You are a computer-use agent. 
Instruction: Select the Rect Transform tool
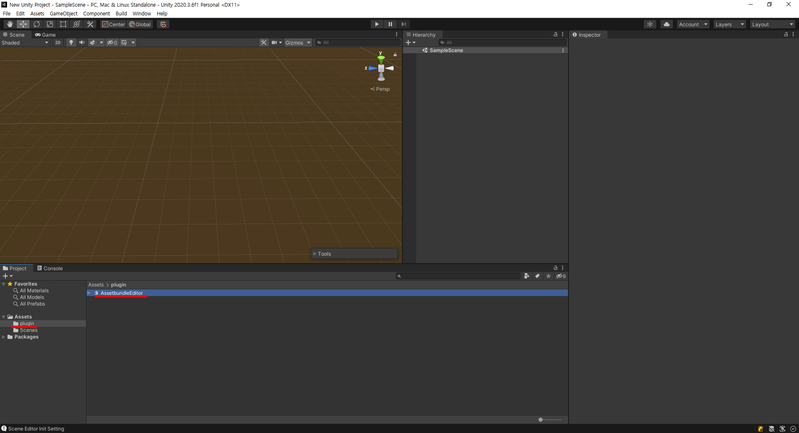point(63,24)
